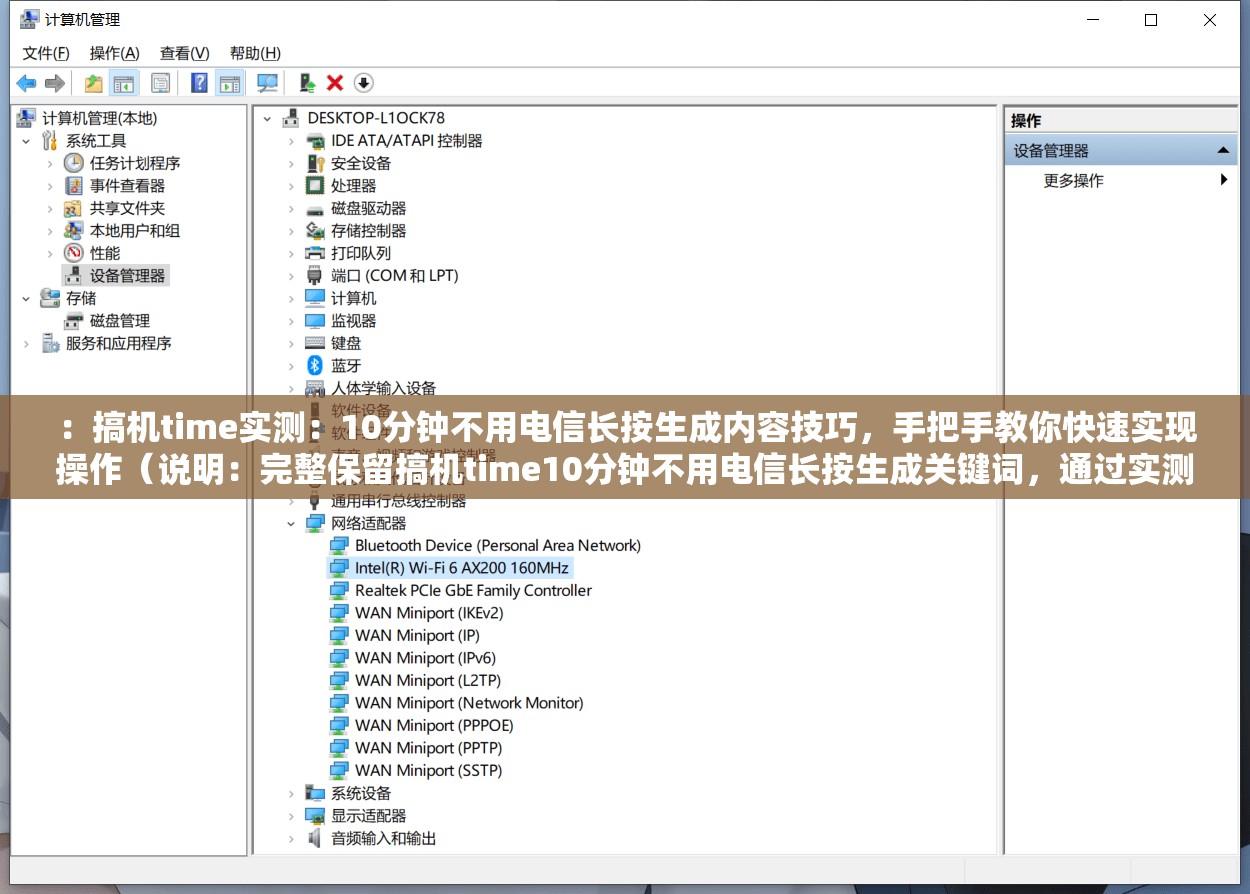
Task: Select Intel(R) Wi-Fi 6 AX200 160MHz adapter
Action: coord(461,568)
